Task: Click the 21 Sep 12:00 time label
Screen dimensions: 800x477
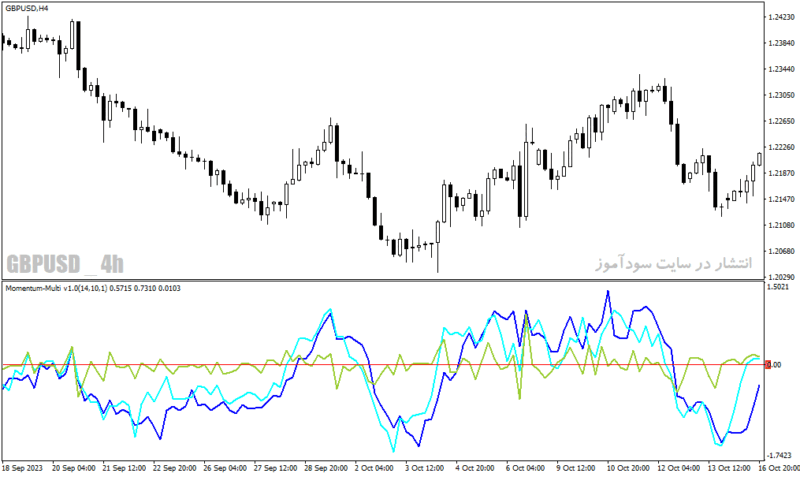Action: [x=124, y=468]
